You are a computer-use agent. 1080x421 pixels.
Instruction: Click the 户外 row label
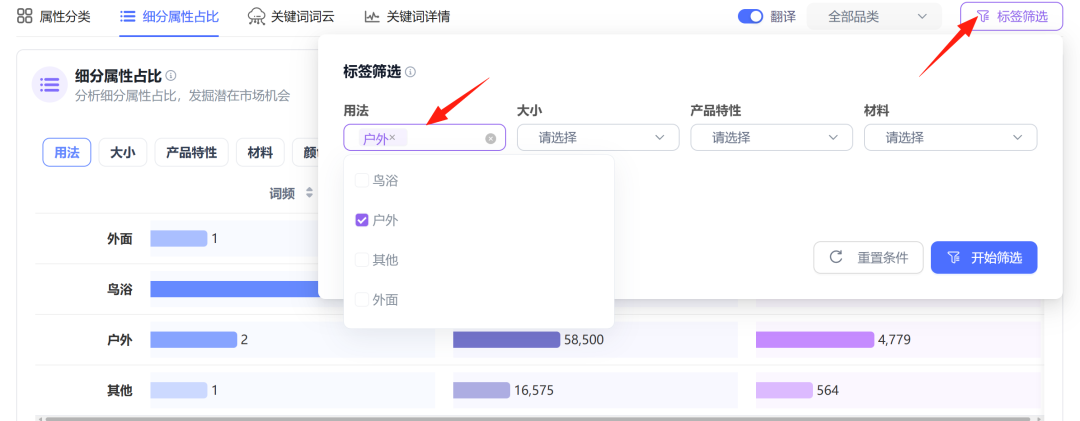click(x=119, y=340)
